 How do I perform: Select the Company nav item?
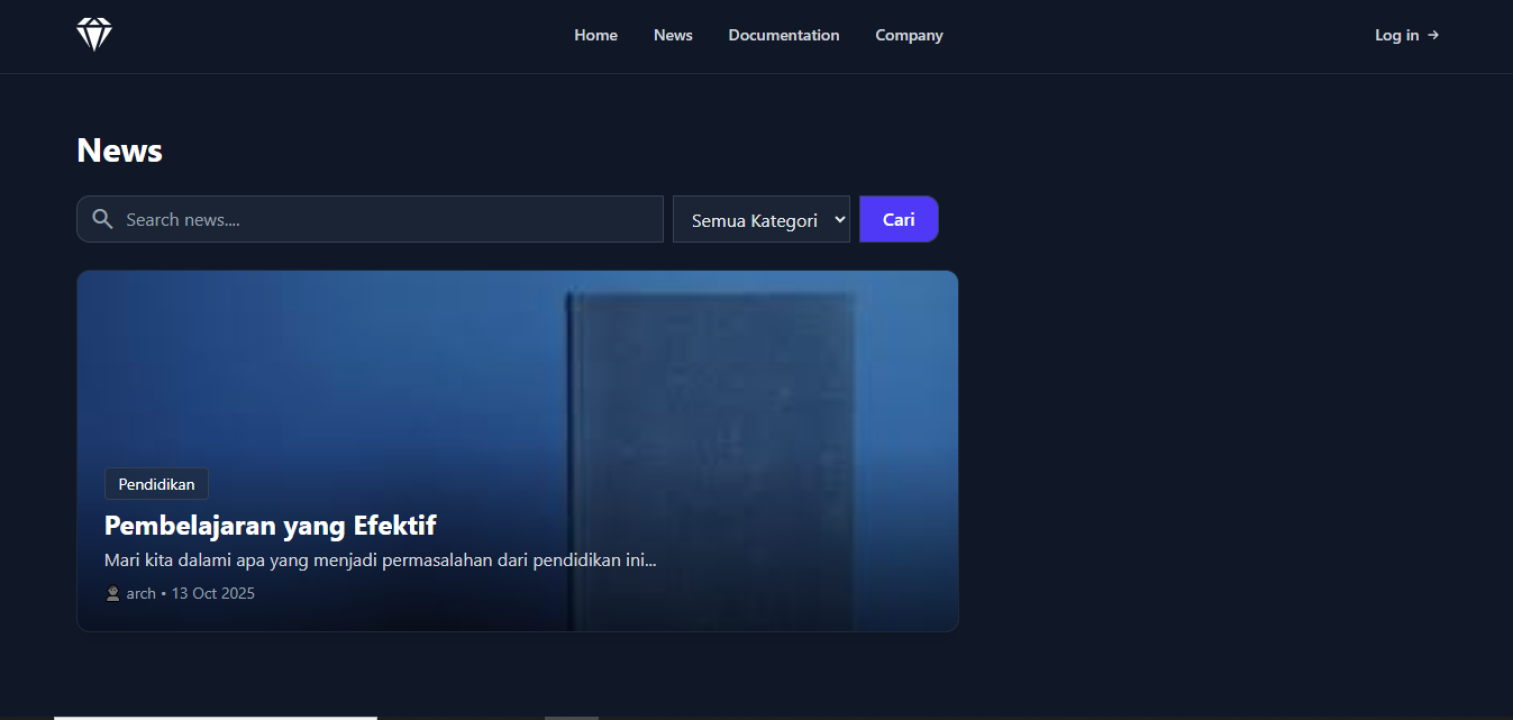tap(909, 35)
